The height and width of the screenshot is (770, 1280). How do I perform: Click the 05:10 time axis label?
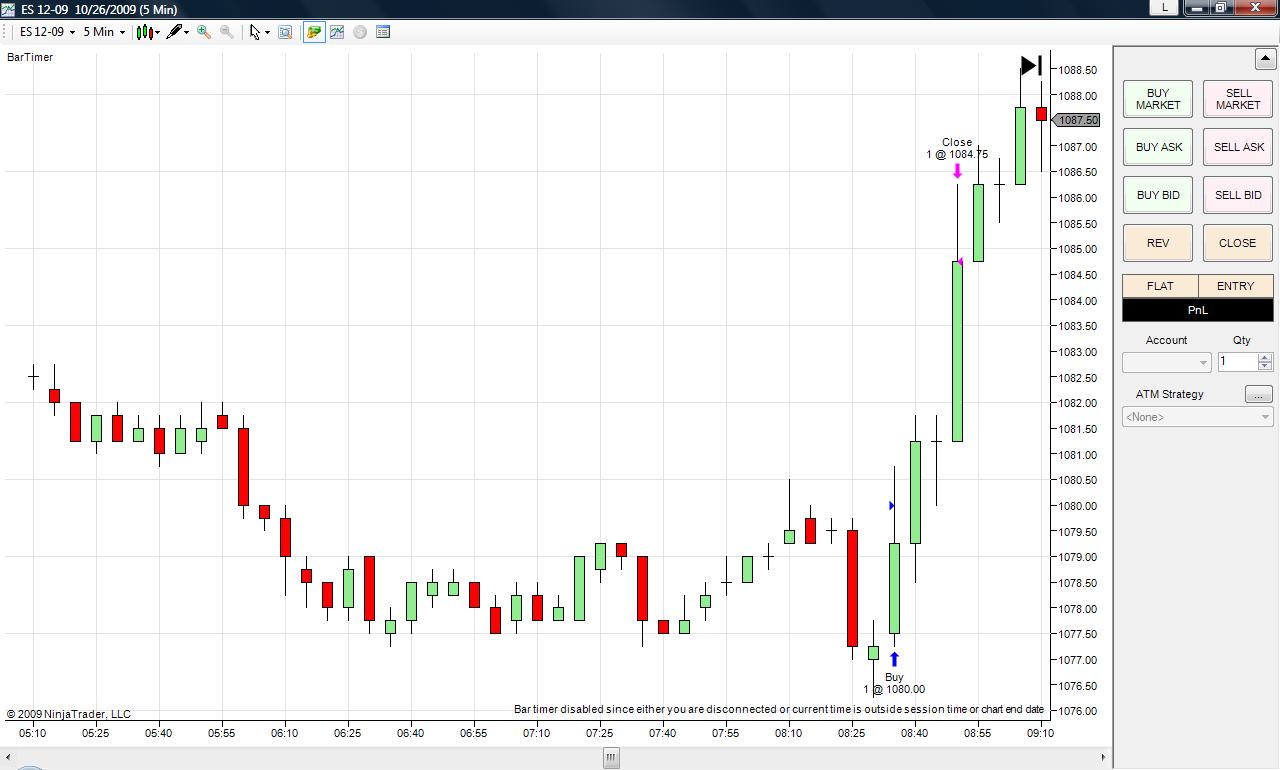(33, 733)
